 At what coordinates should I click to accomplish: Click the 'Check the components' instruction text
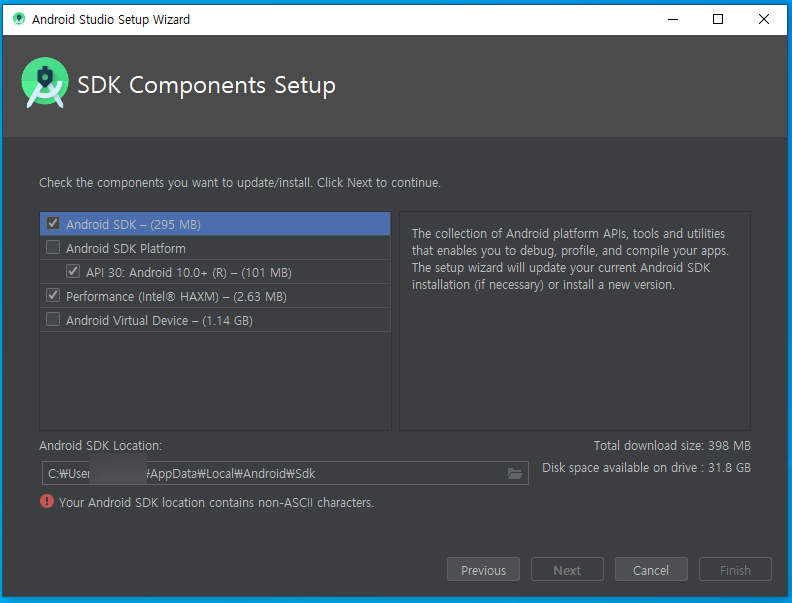point(240,182)
